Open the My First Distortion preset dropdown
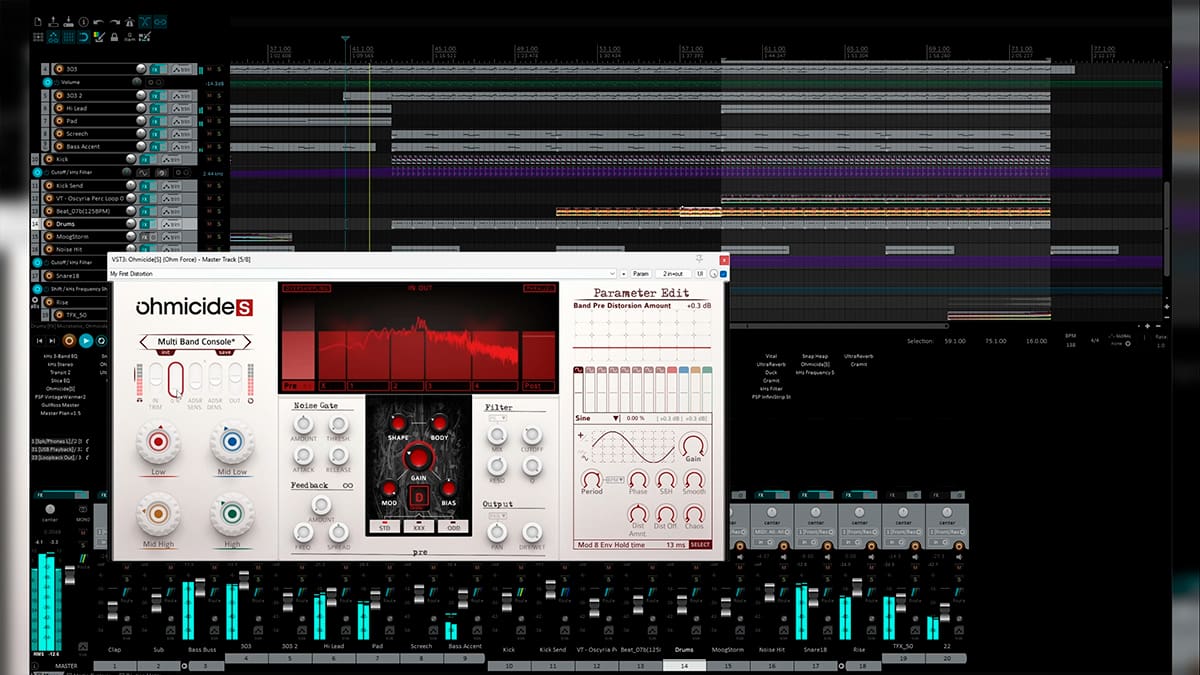1200x675 pixels. [363, 273]
